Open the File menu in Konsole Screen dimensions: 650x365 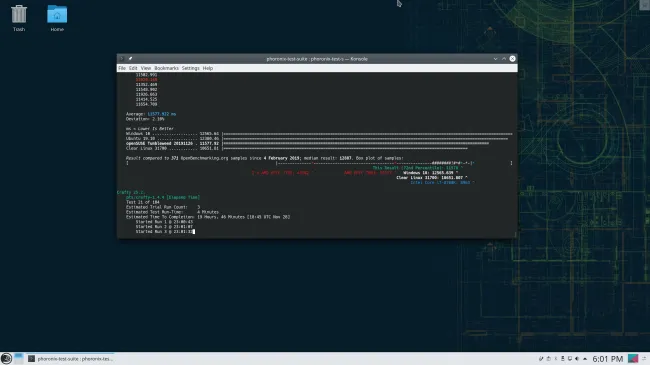(122, 68)
